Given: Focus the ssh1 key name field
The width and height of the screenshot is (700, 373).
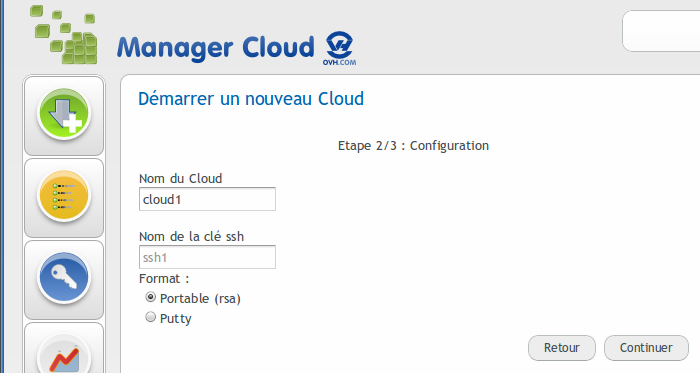Looking at the screenshot, I should [207, 257].
